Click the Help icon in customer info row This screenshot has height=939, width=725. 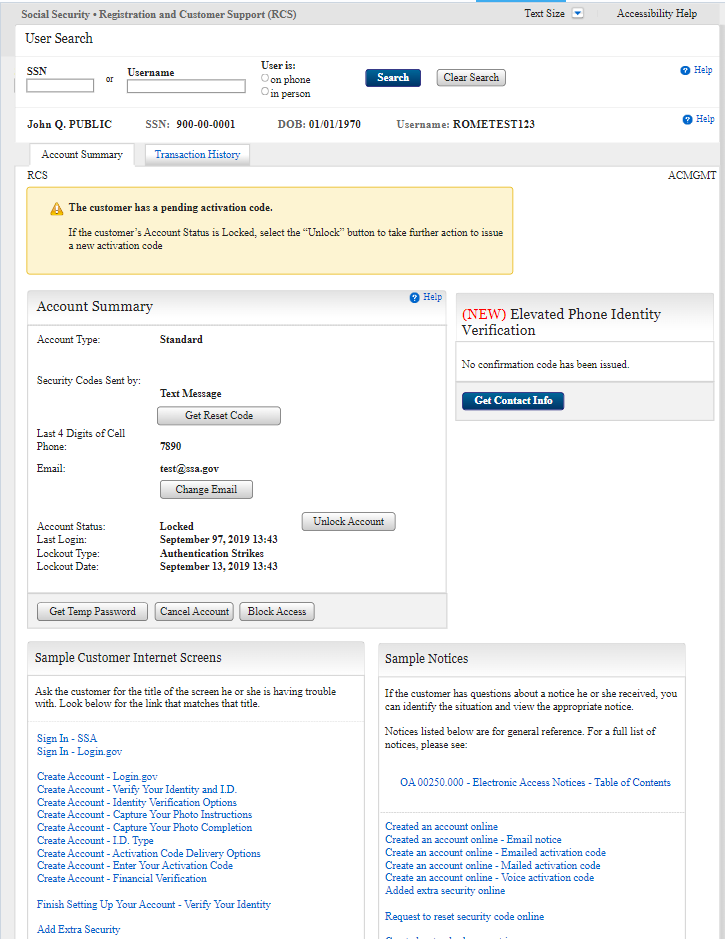(687, 120)
